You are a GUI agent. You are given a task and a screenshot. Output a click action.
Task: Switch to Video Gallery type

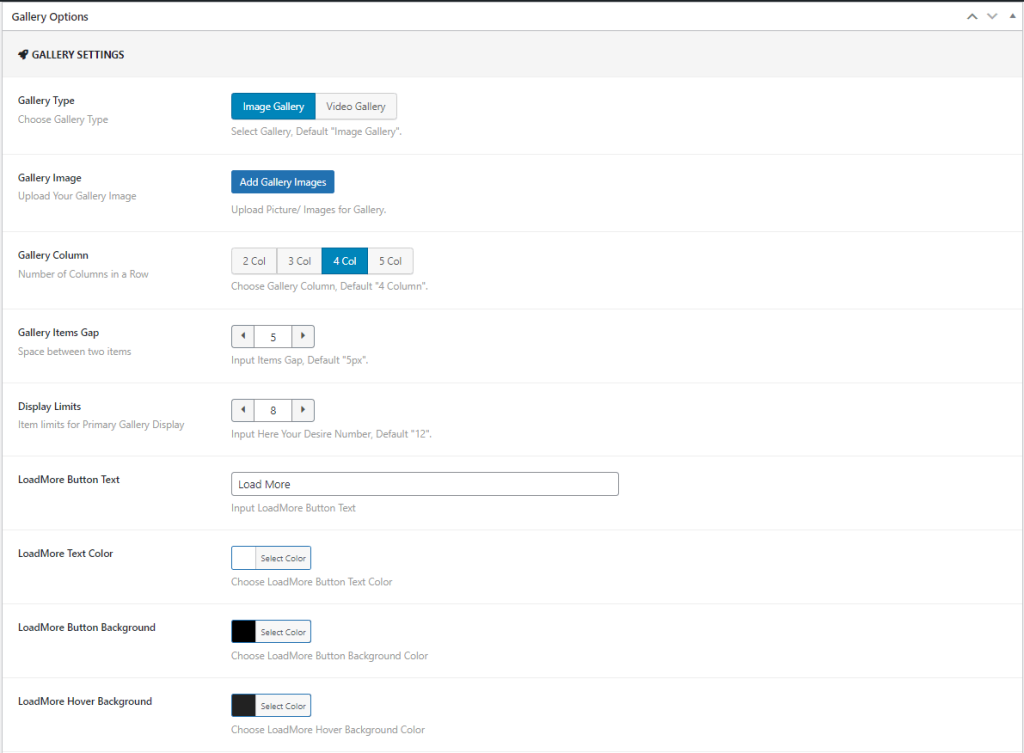[356, 107]
